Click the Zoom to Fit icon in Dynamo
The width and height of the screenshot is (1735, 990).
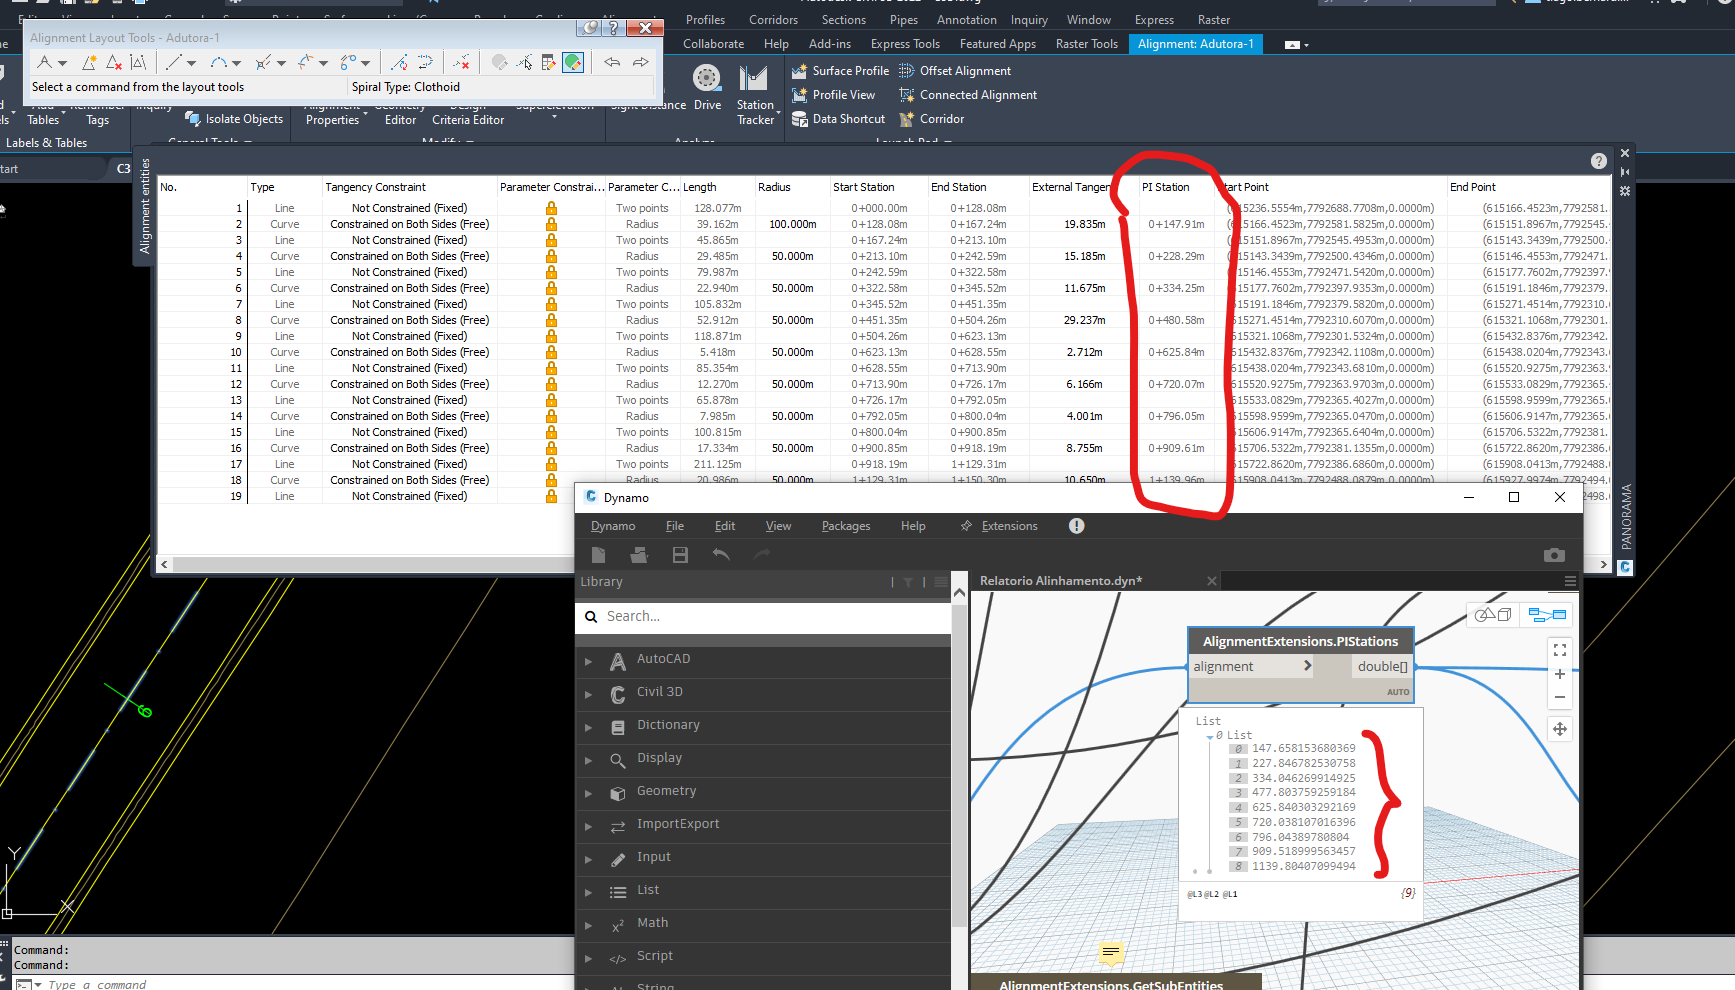click(1560, 650)
